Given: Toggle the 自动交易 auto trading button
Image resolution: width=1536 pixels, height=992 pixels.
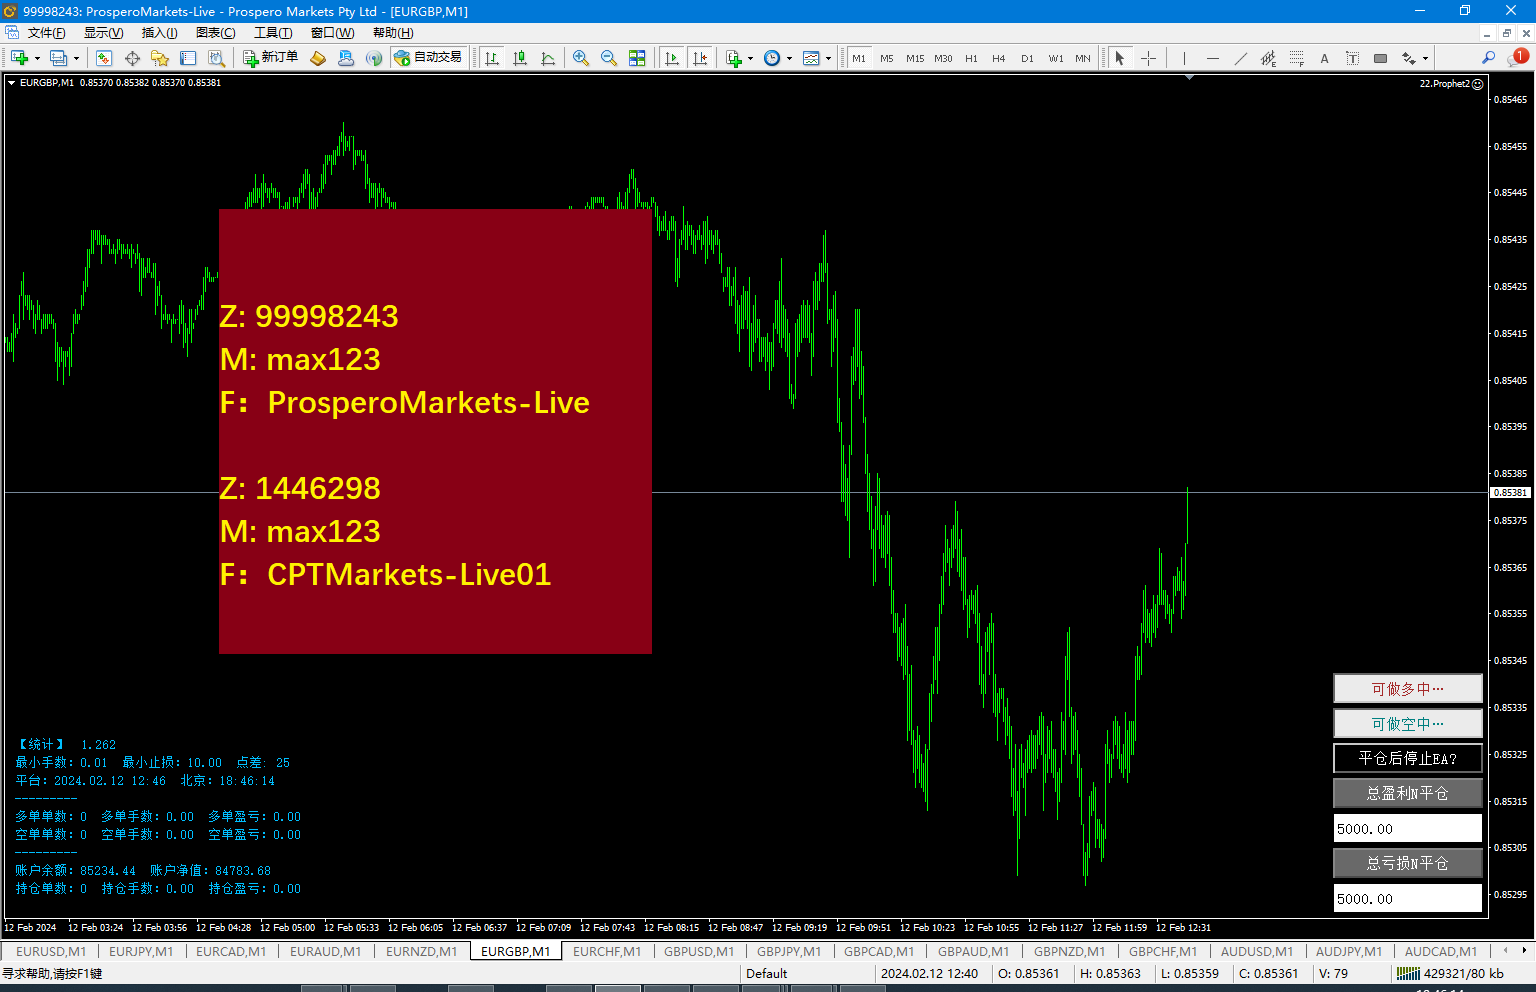Looking at the screenshot, I should click(429, 58).
